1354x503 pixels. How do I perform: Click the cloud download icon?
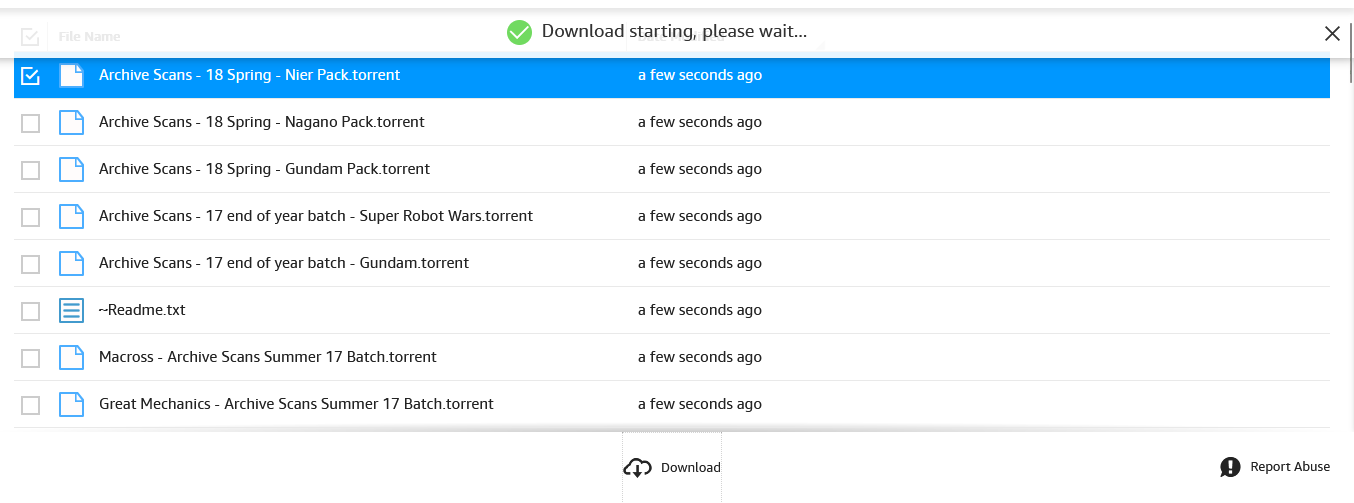[x=637, y=467]
